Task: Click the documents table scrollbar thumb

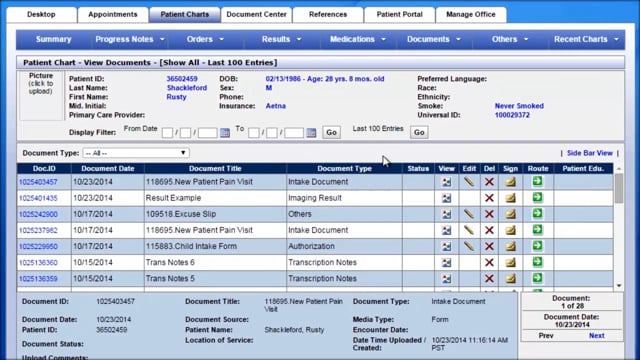Action: pos(619,188)
